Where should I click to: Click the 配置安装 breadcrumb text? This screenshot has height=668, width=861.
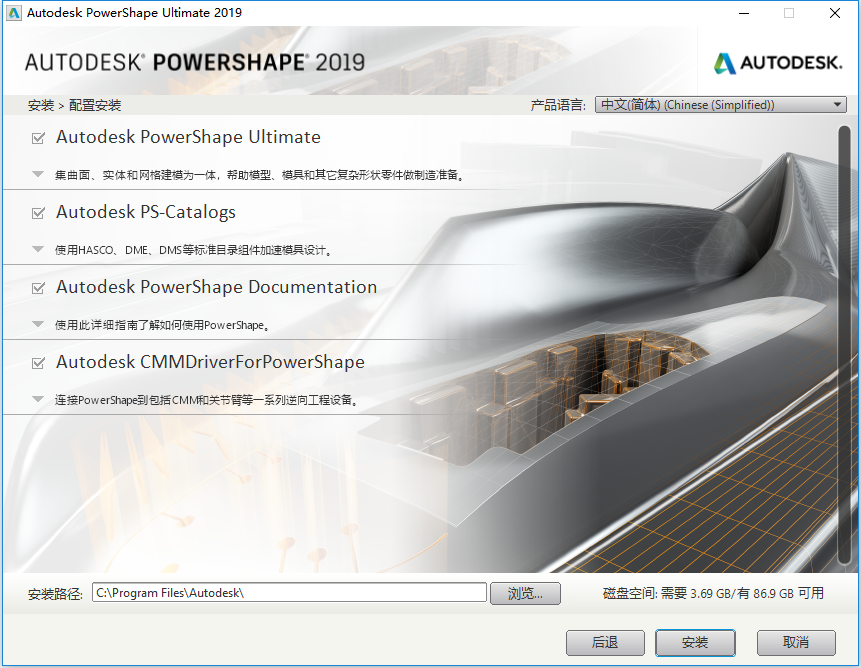click(x=95, y=105)
